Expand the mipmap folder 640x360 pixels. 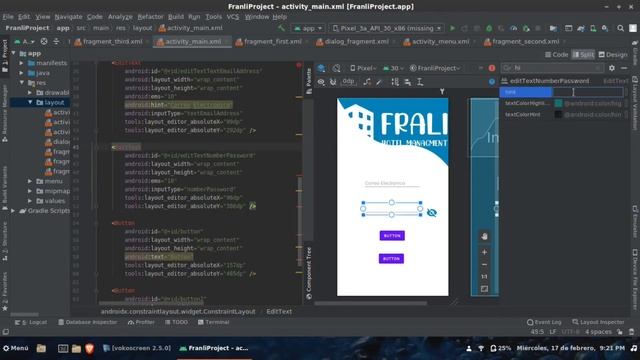tap(30, 191)
